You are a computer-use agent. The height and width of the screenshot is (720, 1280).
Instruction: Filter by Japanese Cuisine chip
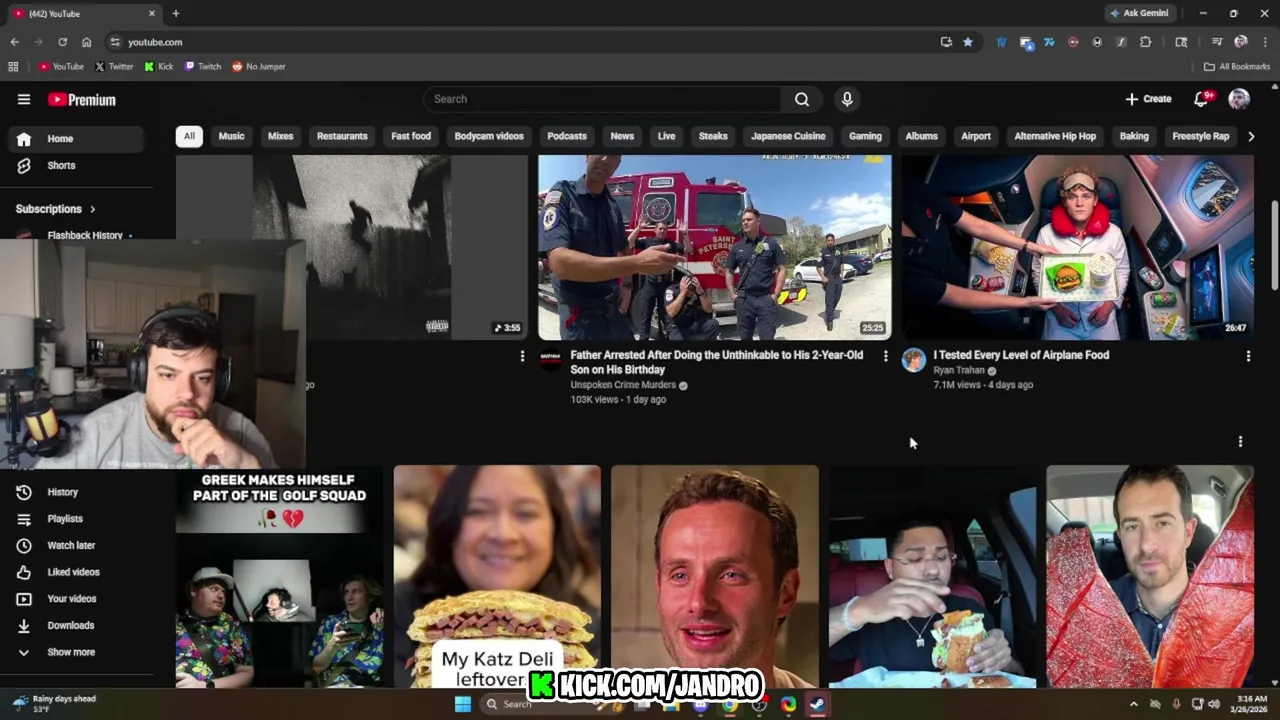[788, 136]
